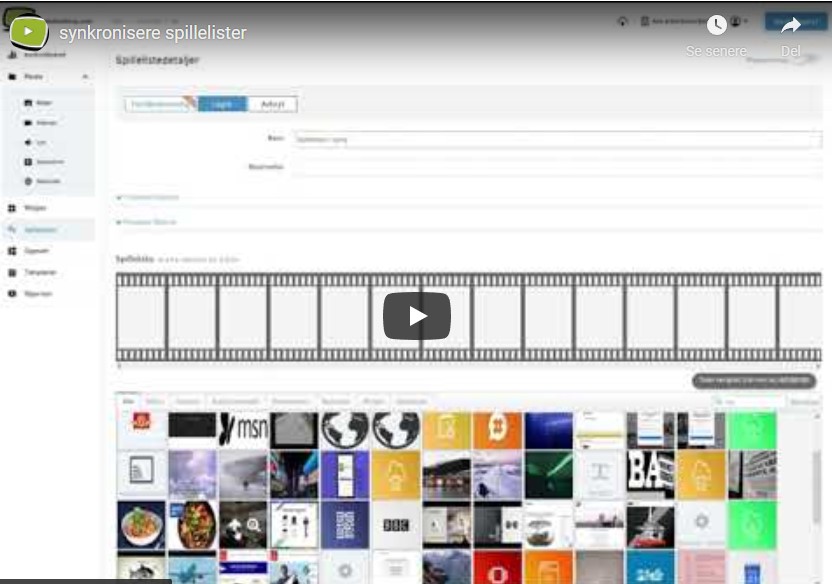Click the cloud upload icon in header

pos(622,21)
